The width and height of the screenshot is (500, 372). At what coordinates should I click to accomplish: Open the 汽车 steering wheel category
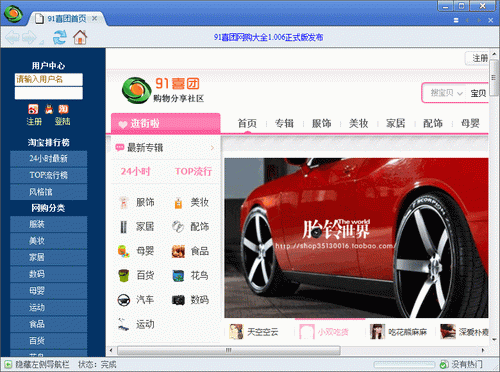point(136,300)
